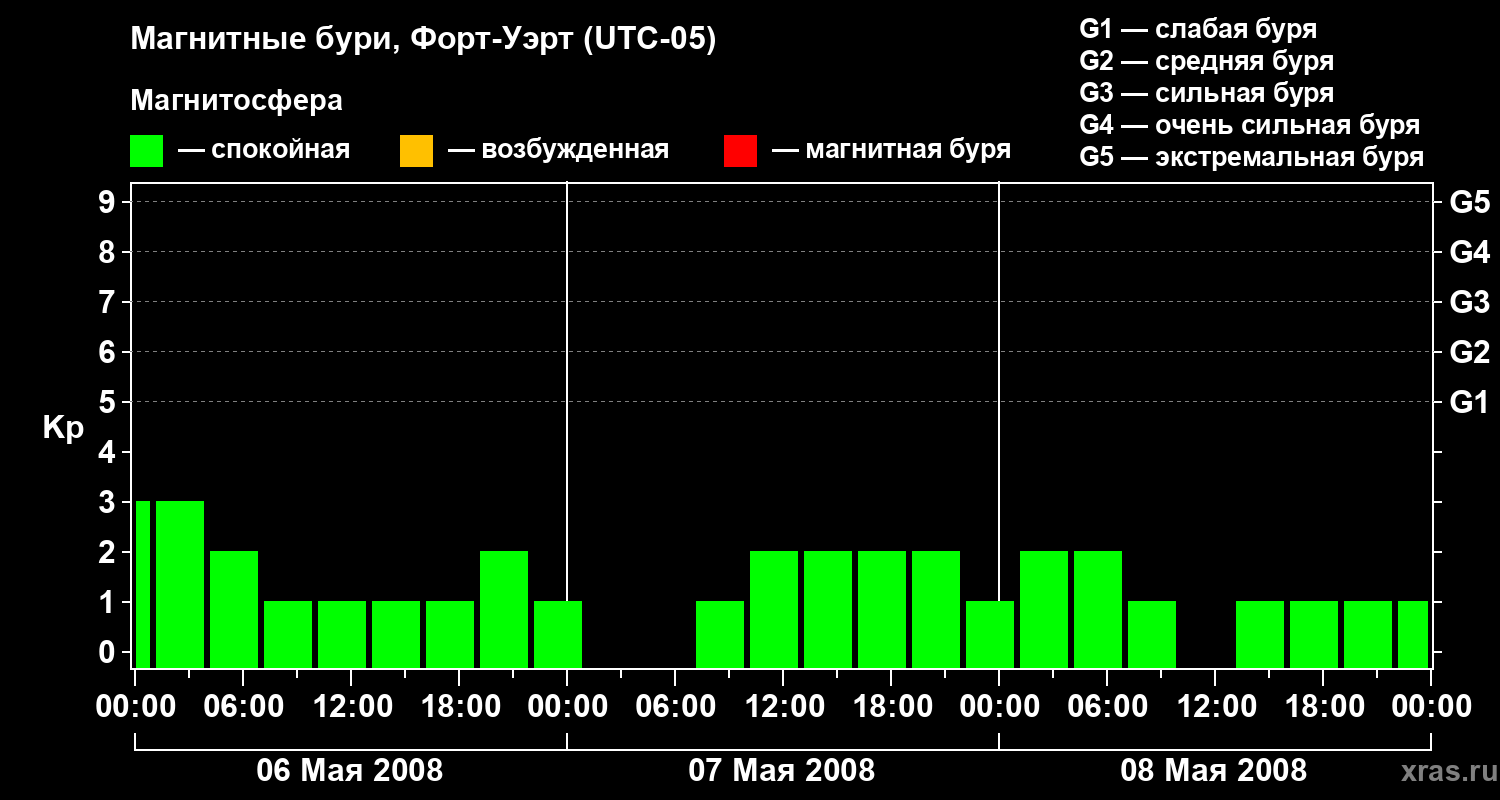
Task: Click the 'G4 — очень сильная буря' legend line
Action: (x=1250, y=124)
